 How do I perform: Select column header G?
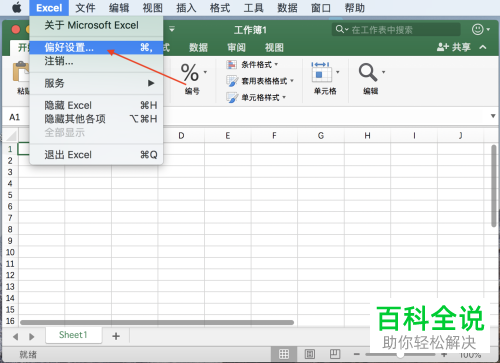click(x=321, y=136)
